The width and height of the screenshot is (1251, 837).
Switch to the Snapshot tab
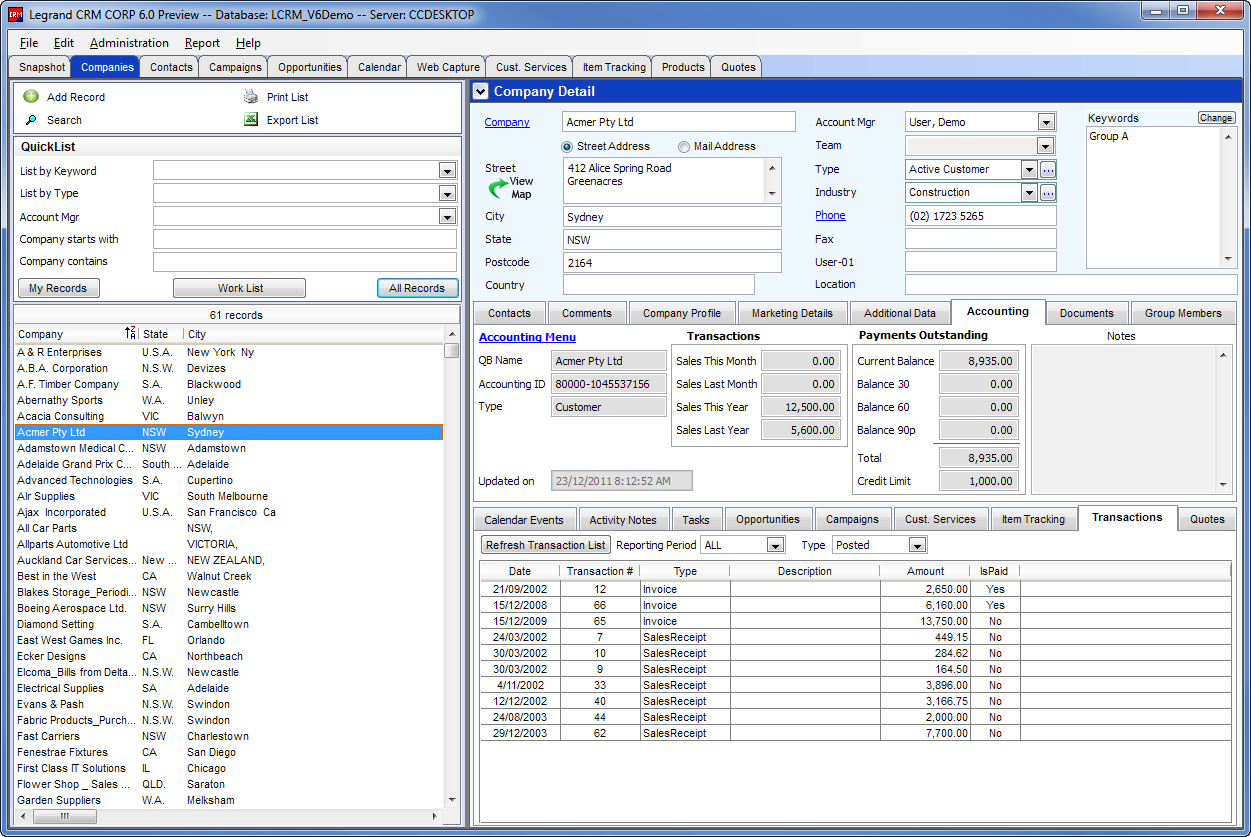(x=41, y=67)
